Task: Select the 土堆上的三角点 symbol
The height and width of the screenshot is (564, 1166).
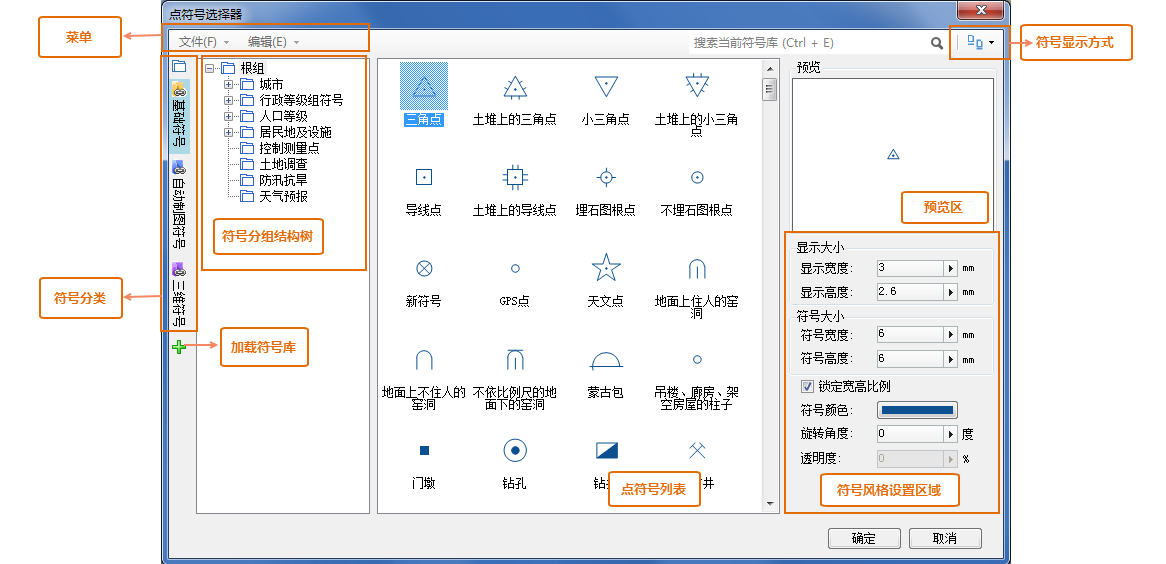Action: [515, 87]
